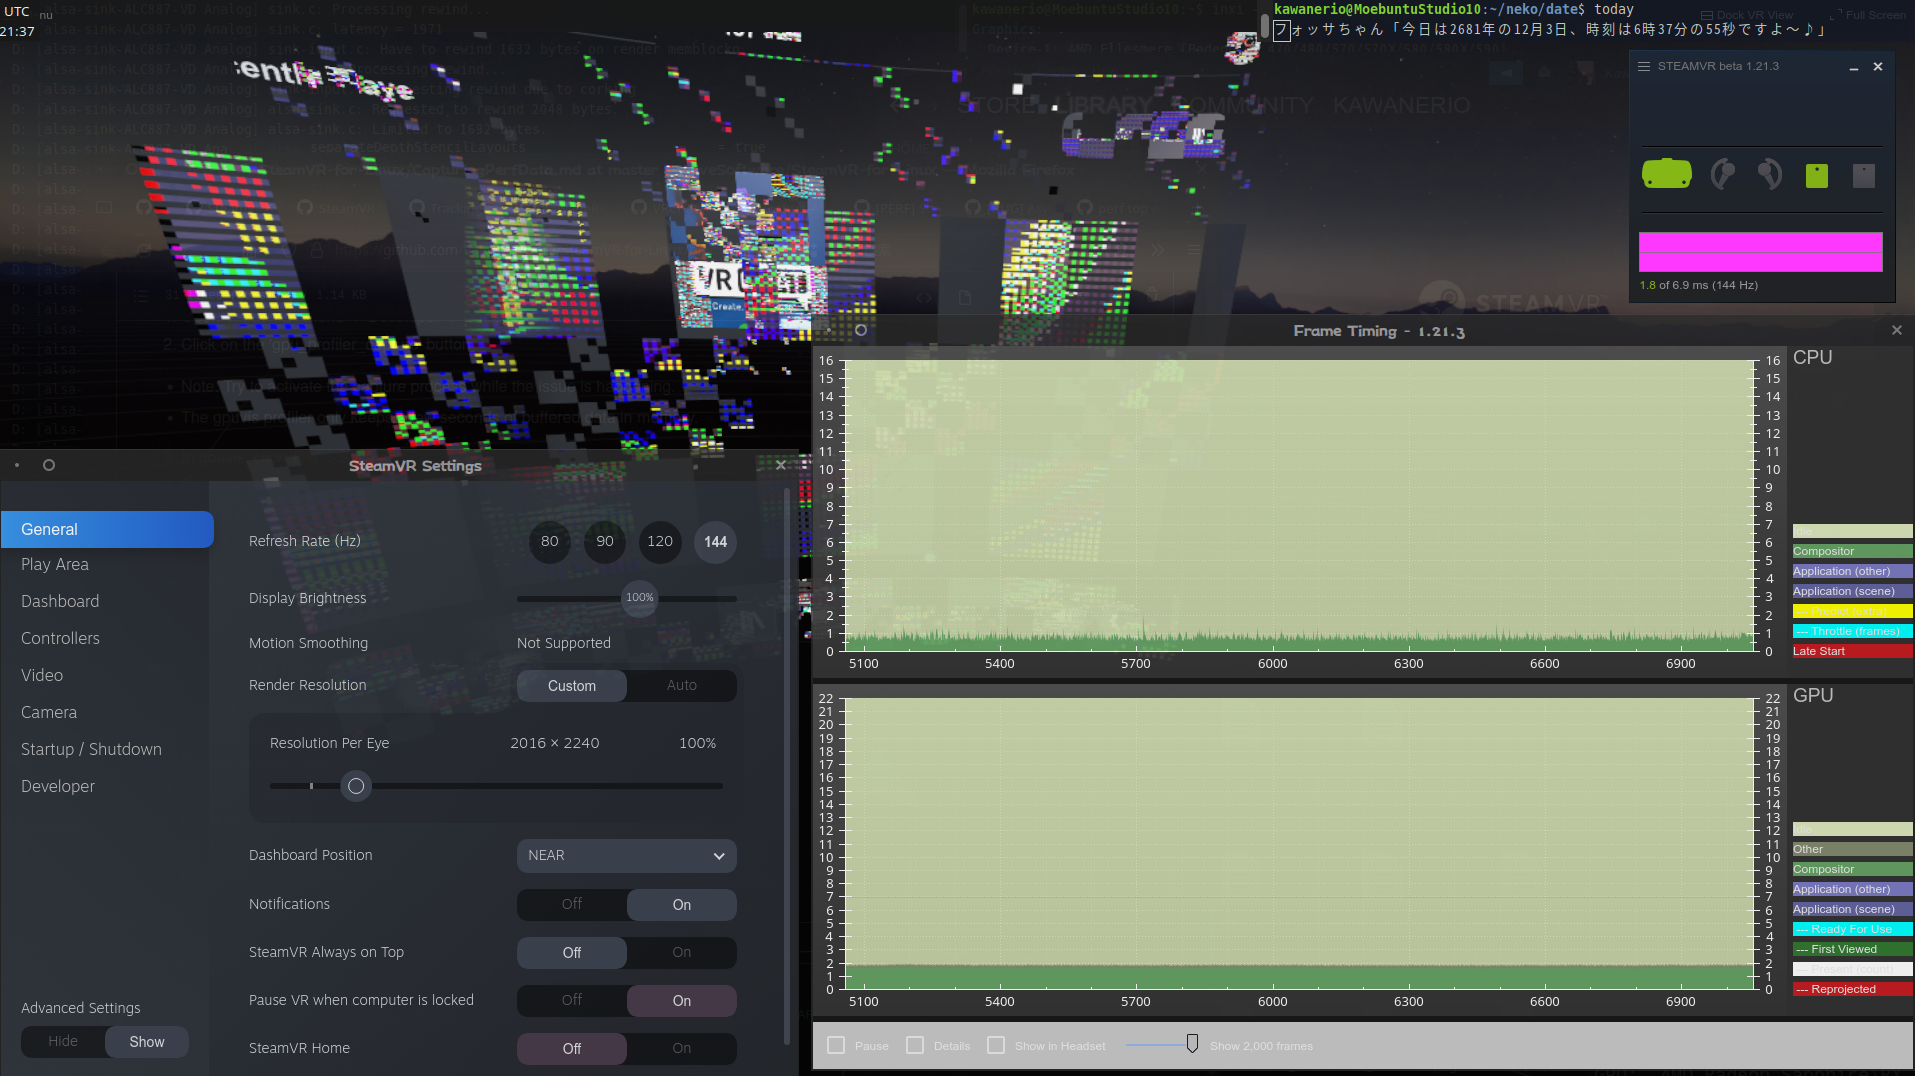Click the GPU frame timing graph
The height and width of the screenshot is (1076, 1915).
(x=1300, y=844)
